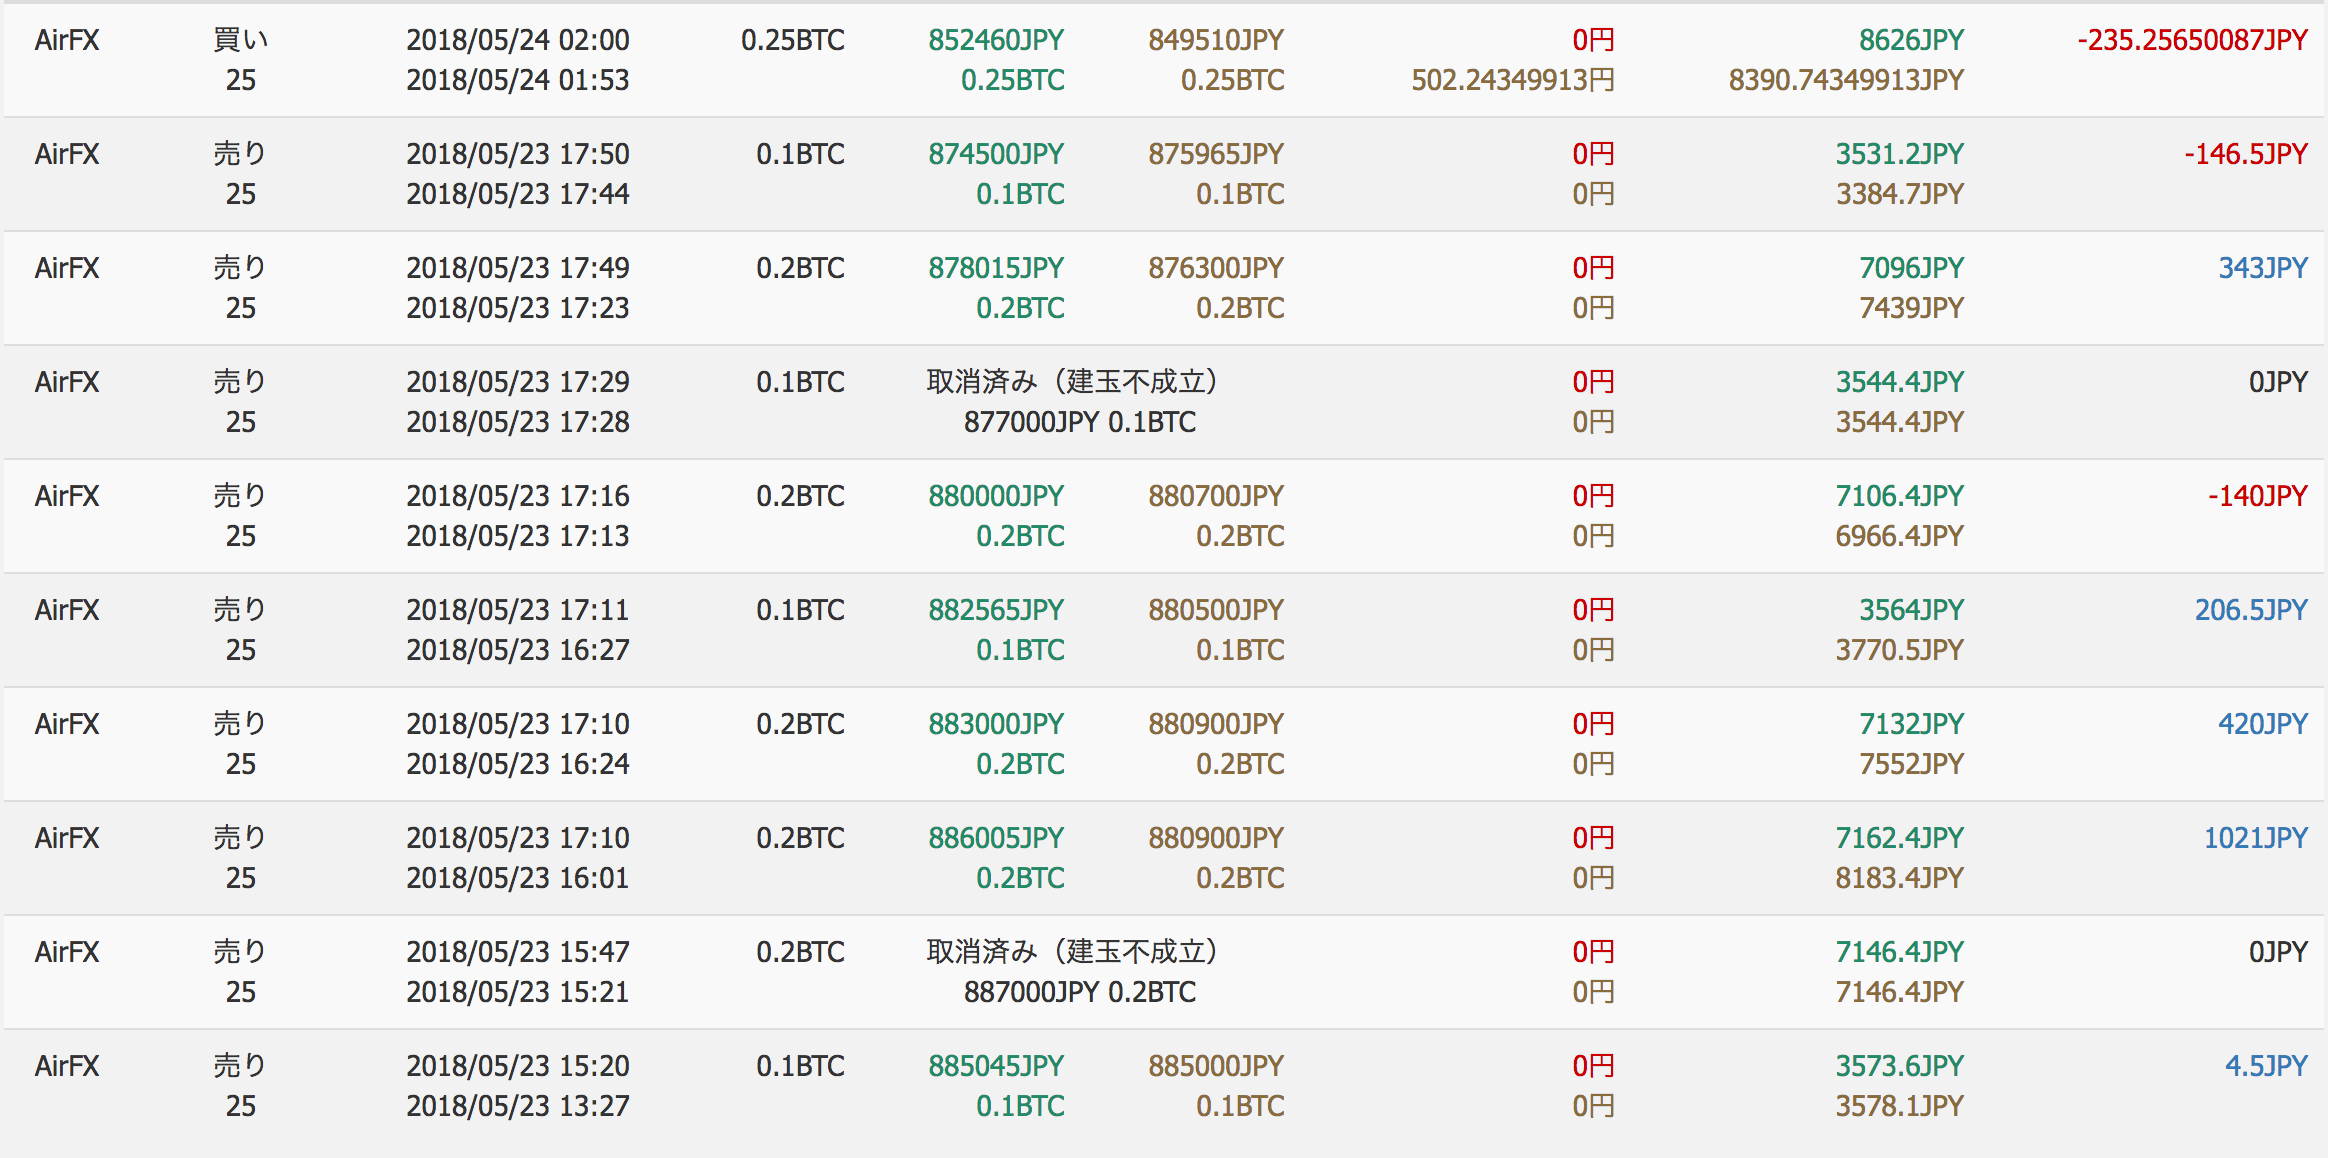Click the -140JPY loss amount
2328x1158 pixels.
pos(2258,496)
